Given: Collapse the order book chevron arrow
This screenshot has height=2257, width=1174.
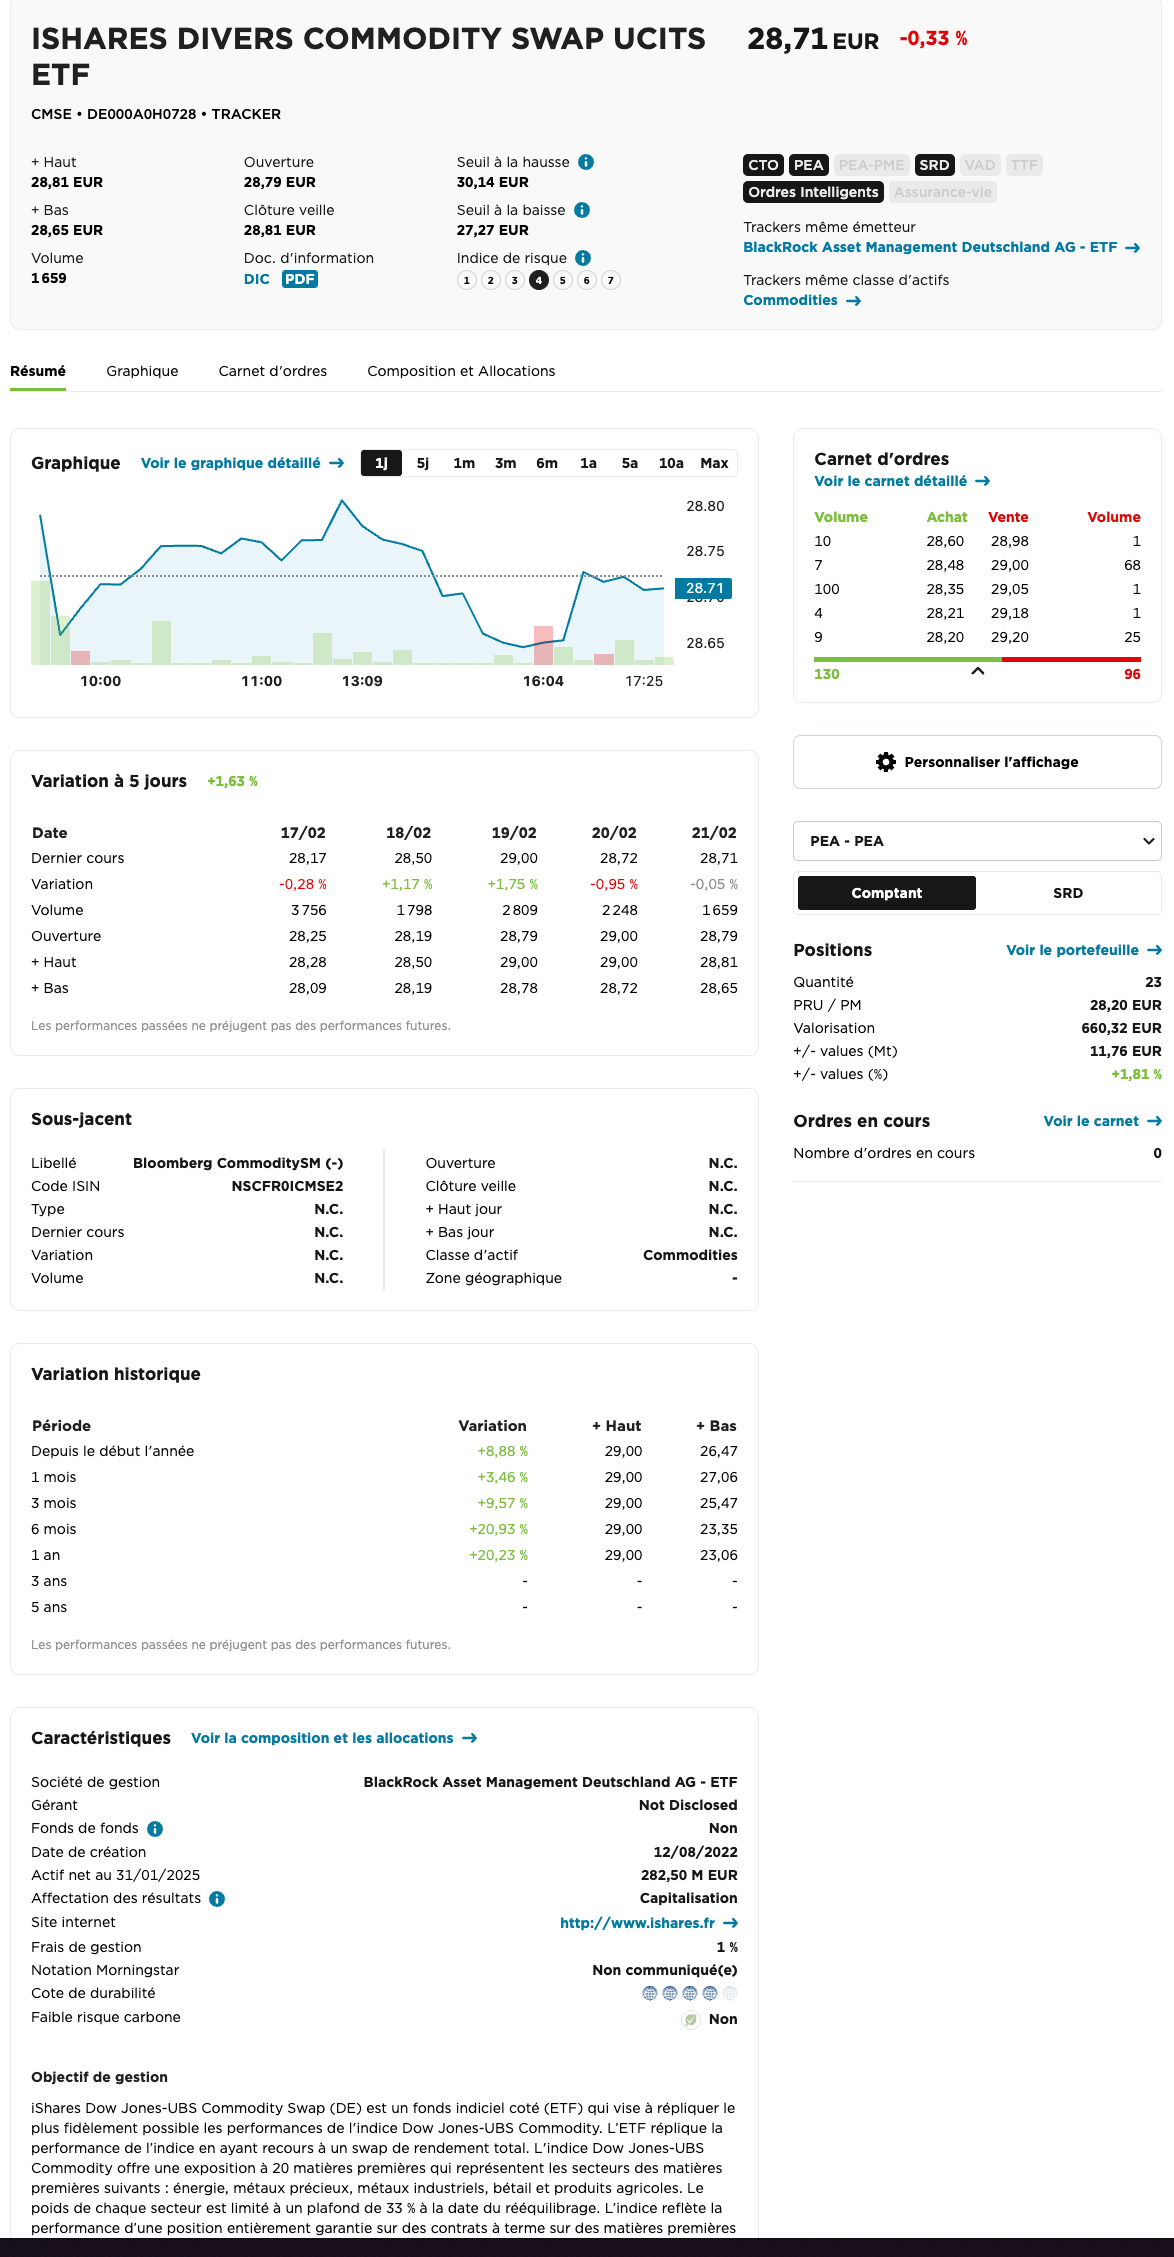Looking at the screenshot, I should (x=978, y=671).
